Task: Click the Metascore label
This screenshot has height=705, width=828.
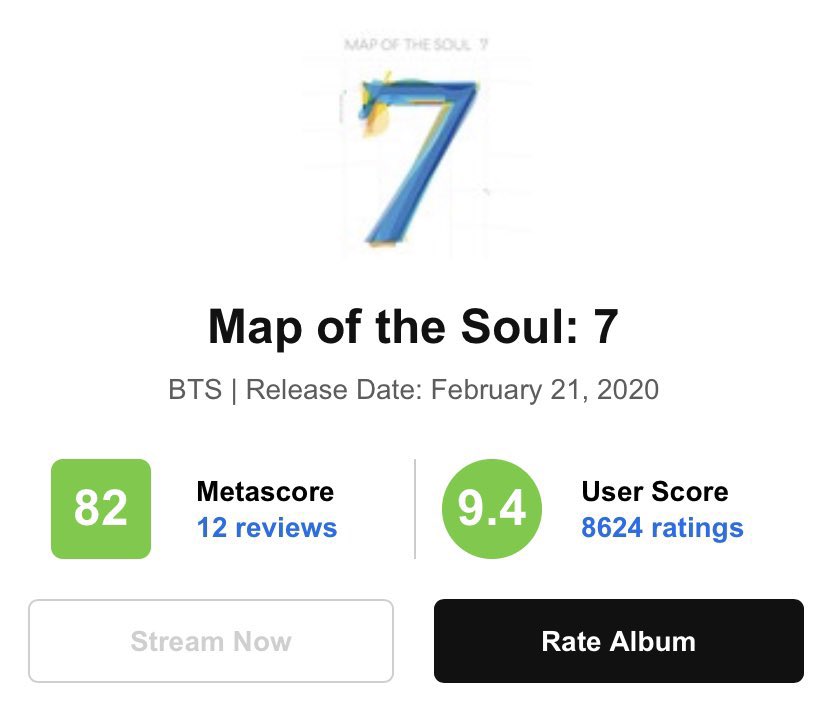Action: [x=265, y=492]
